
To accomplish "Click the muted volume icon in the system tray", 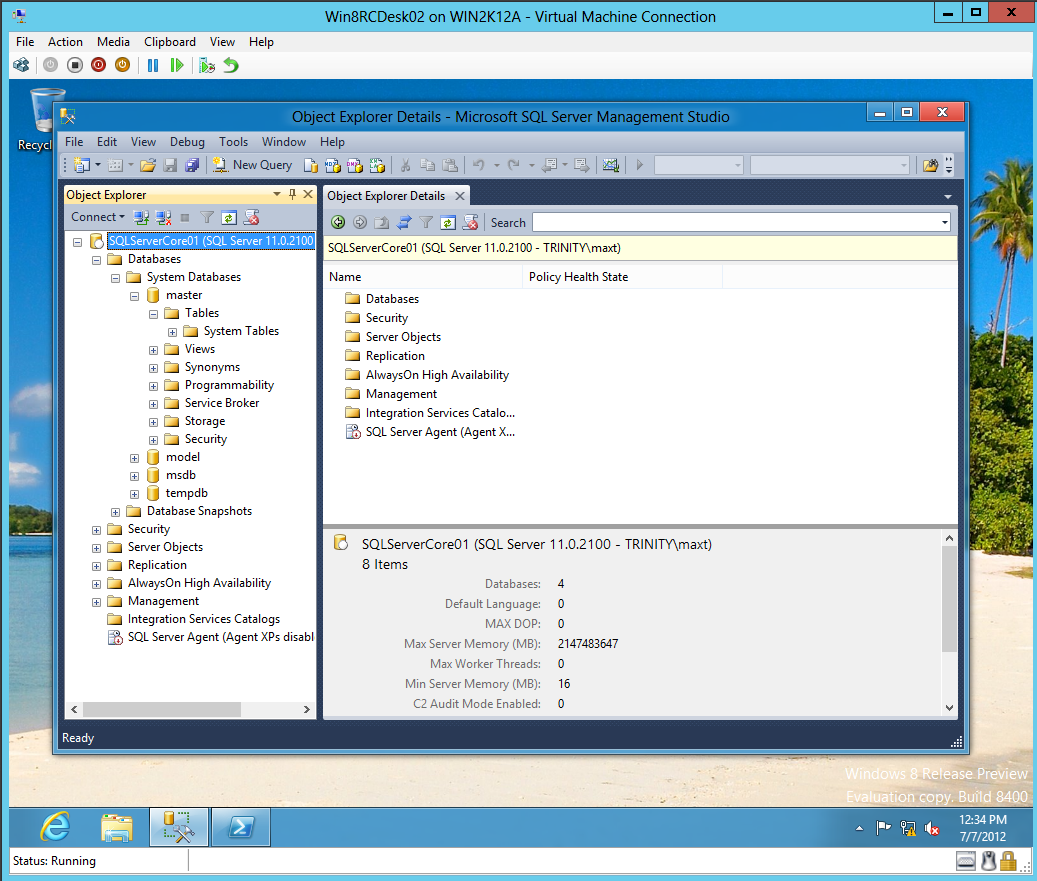I will click(x=932, y=827).
